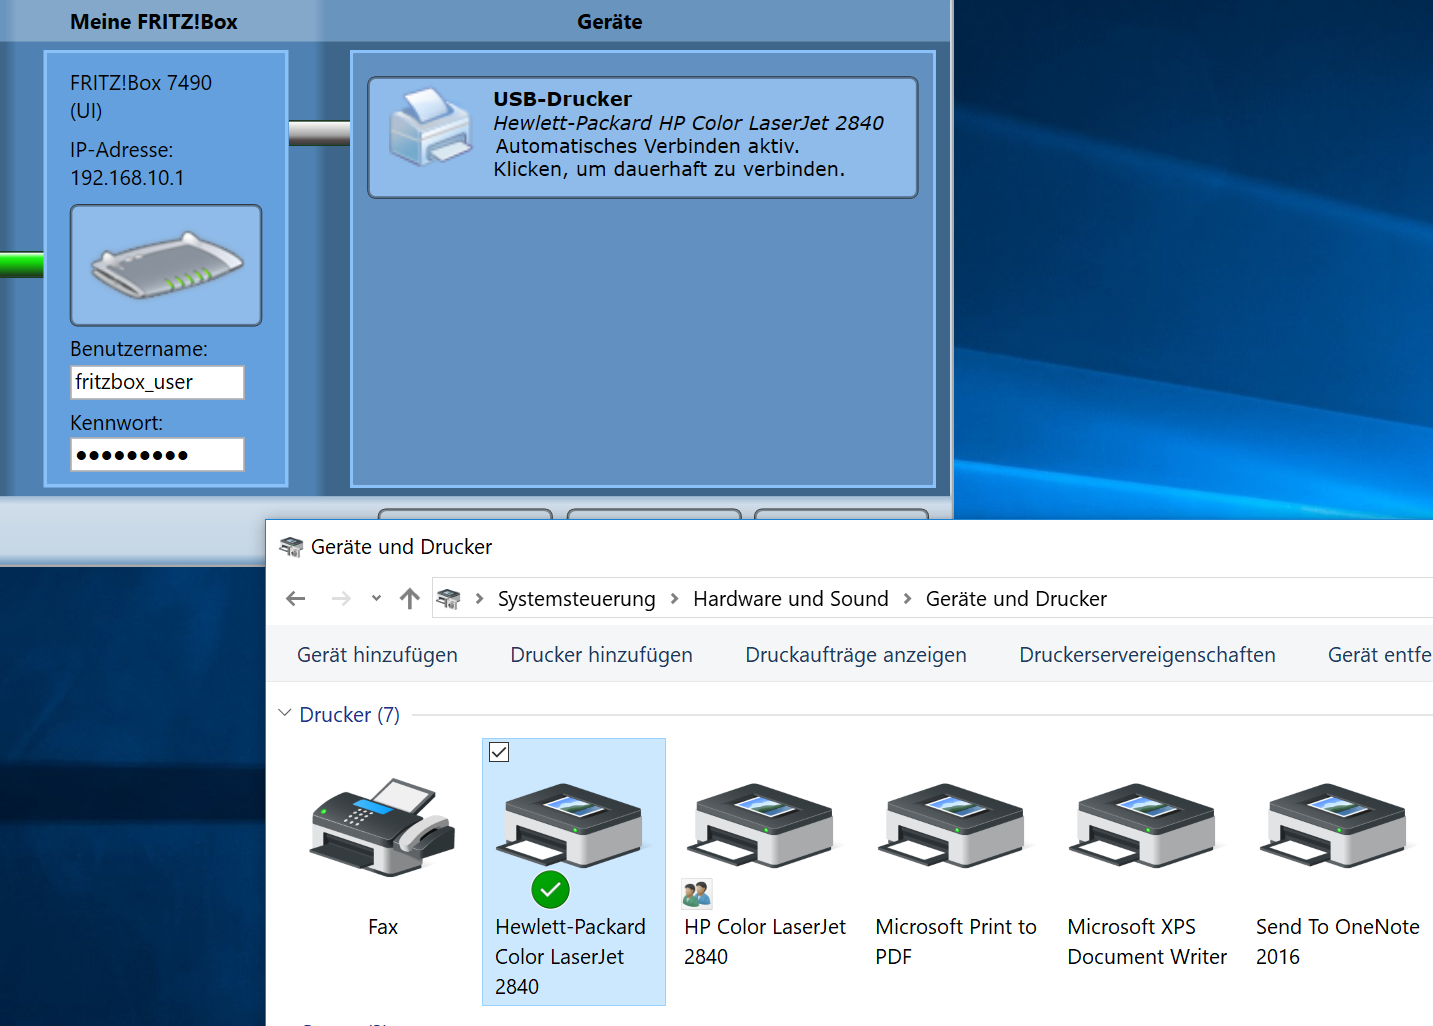Click the FRITZ!Box 7490 router image
1433x1026 pixels.
(x=166, y=265)
